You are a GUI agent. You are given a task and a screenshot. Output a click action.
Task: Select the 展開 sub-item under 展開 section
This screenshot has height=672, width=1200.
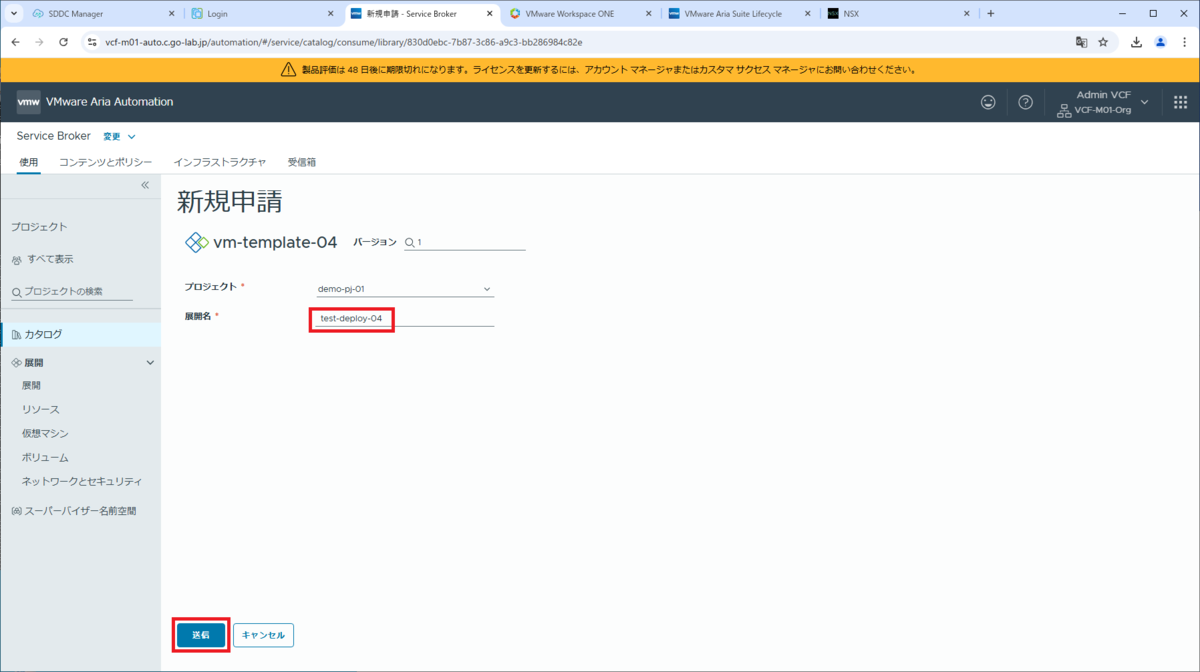(31, 385)
